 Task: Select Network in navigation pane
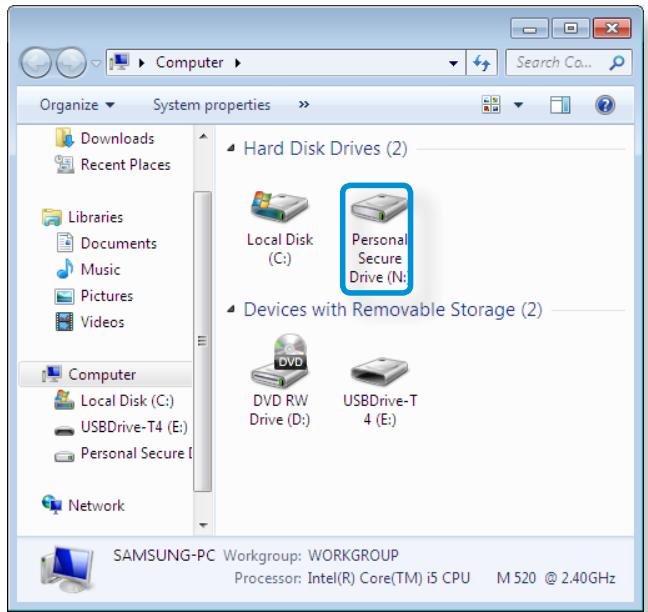coord(96,505)
